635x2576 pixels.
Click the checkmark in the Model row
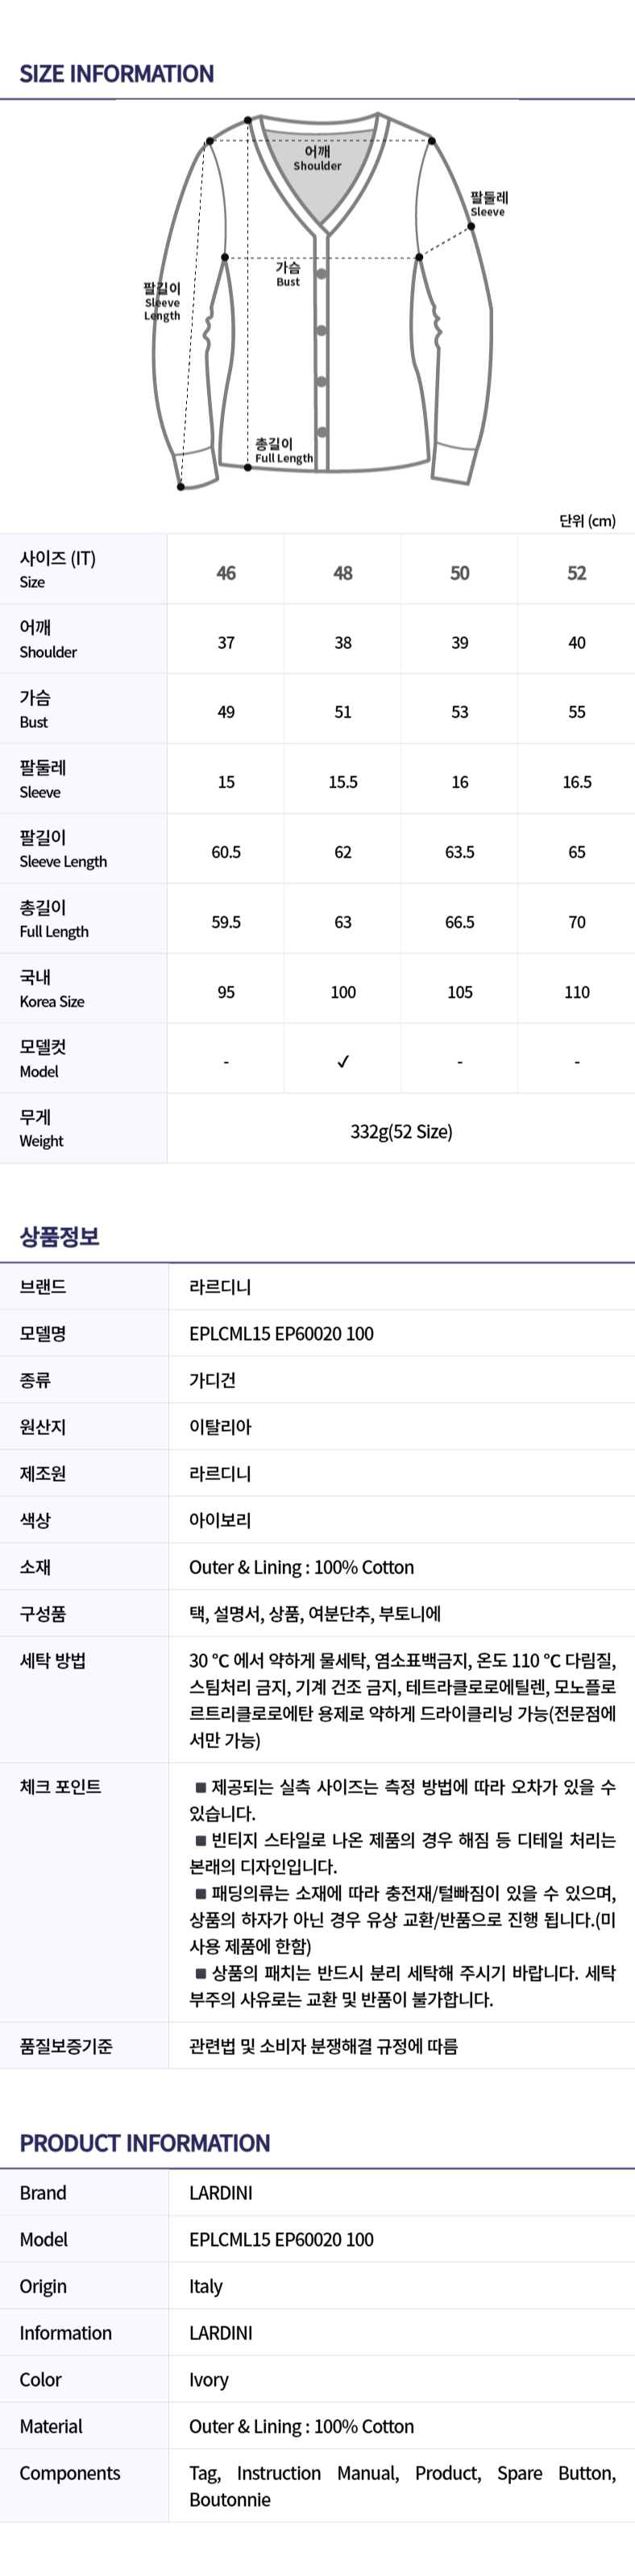[x=343, y=1062]
